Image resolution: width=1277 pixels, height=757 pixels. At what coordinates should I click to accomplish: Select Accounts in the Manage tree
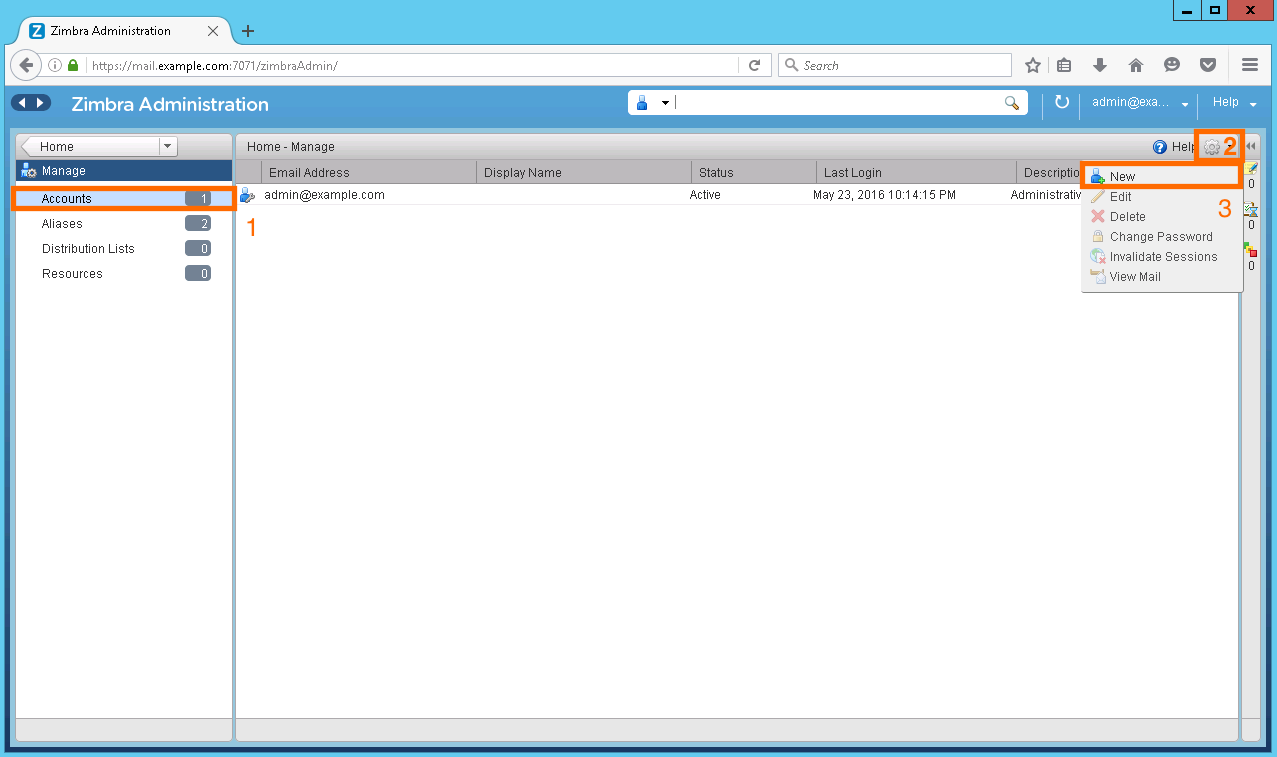(124, 199)
